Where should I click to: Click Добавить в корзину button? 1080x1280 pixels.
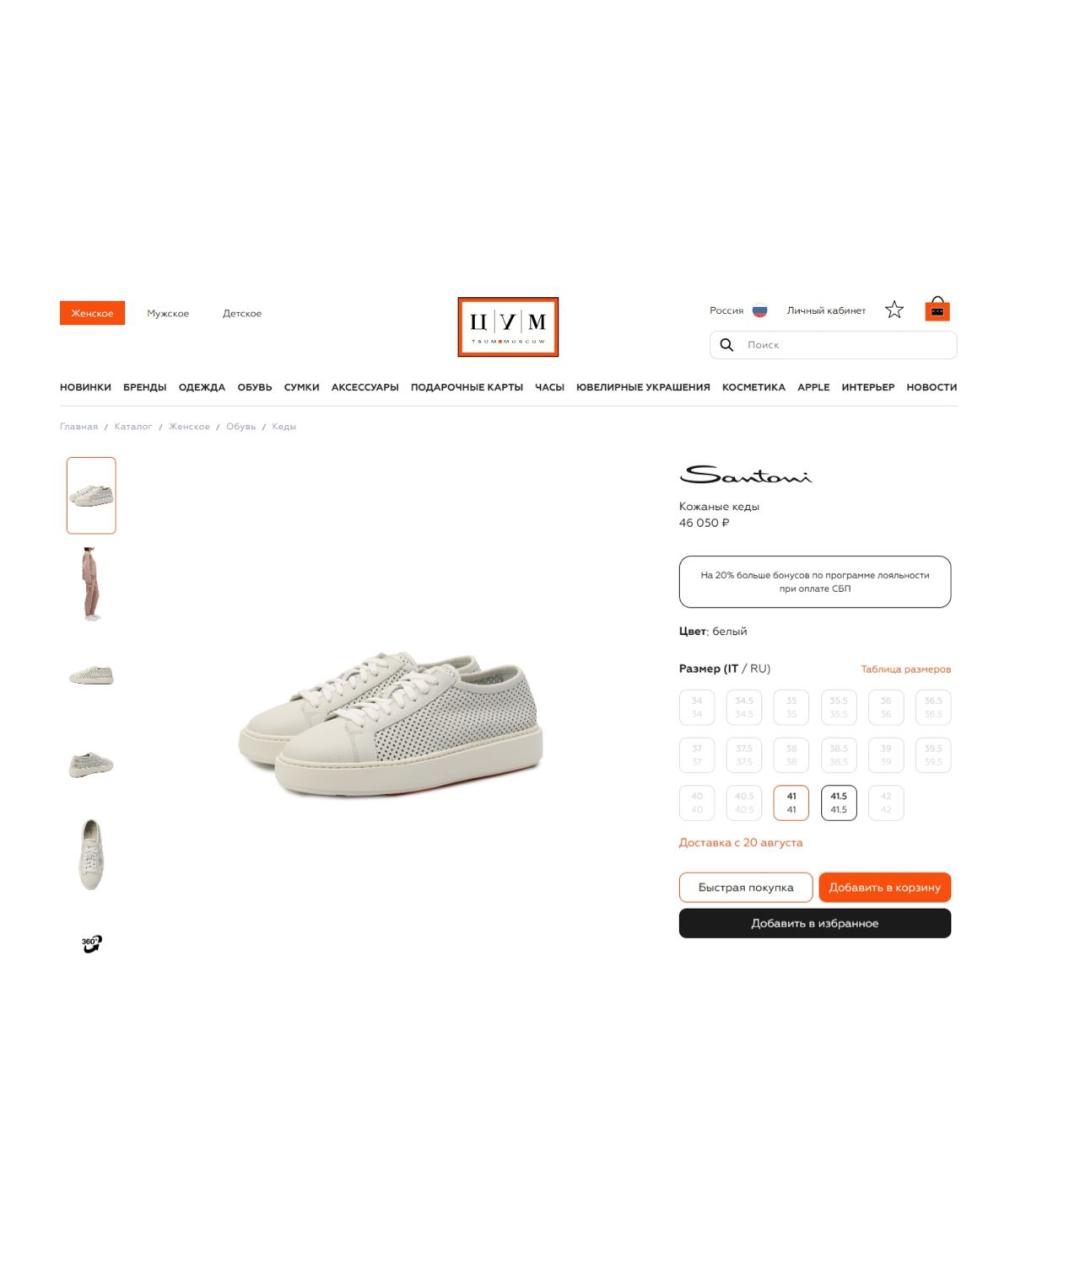click(885, 887)
